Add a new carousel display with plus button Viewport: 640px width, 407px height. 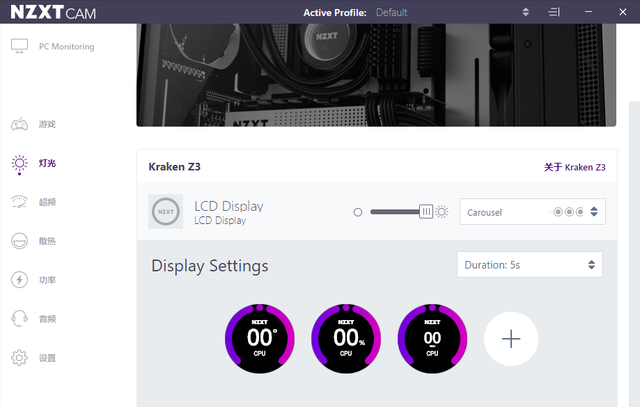click(511, 339)
